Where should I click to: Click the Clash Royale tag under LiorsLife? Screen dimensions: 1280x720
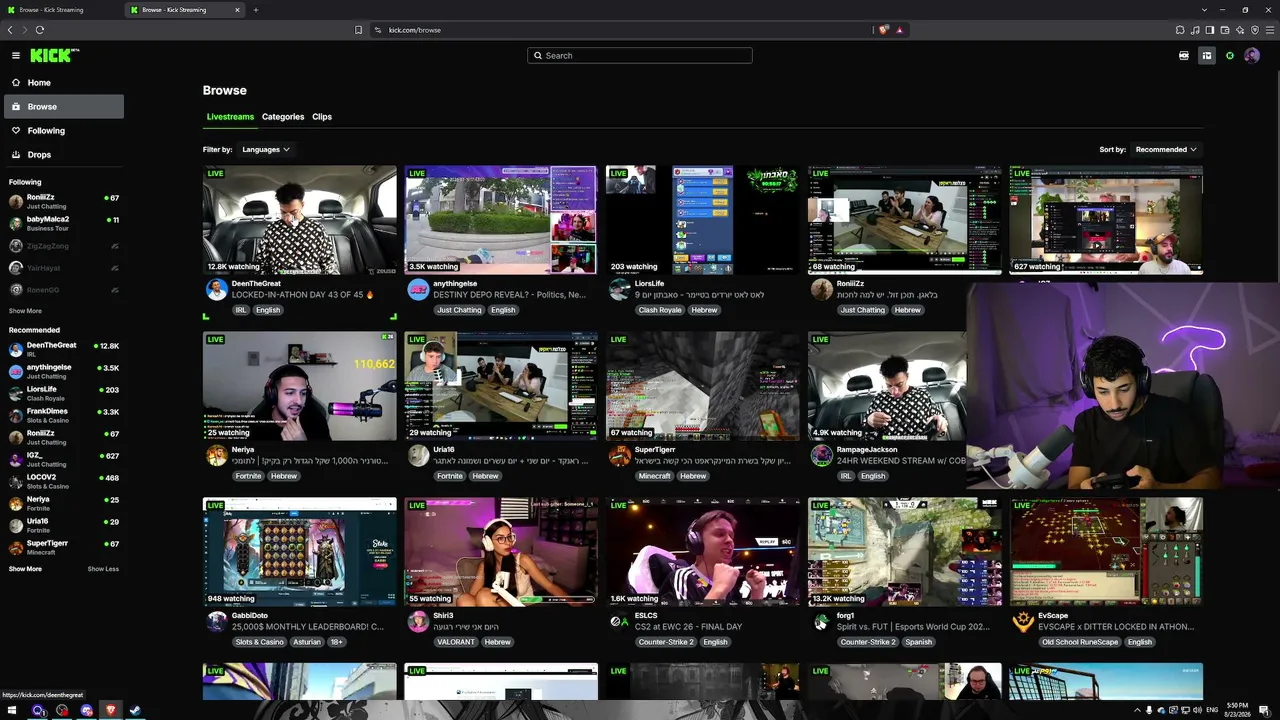pos(660,310)
